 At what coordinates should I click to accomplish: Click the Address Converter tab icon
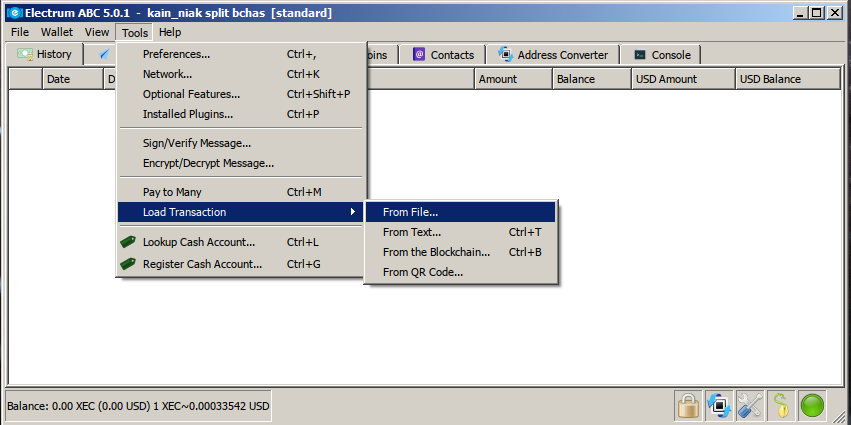[x=505, y=54]
